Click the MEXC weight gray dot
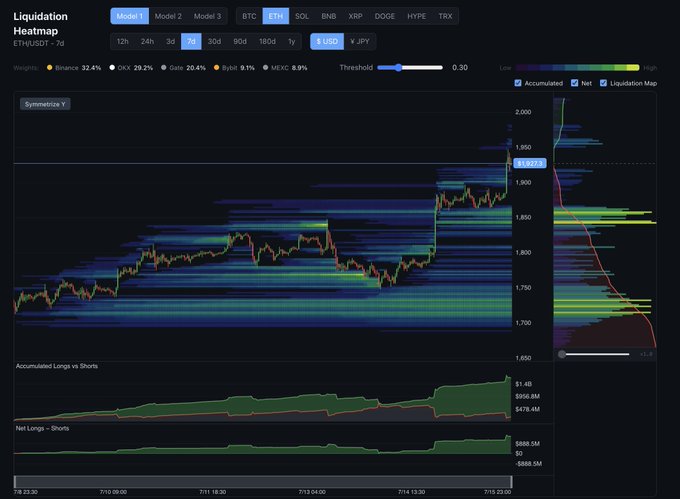The image size is (680, 499). 265,67
